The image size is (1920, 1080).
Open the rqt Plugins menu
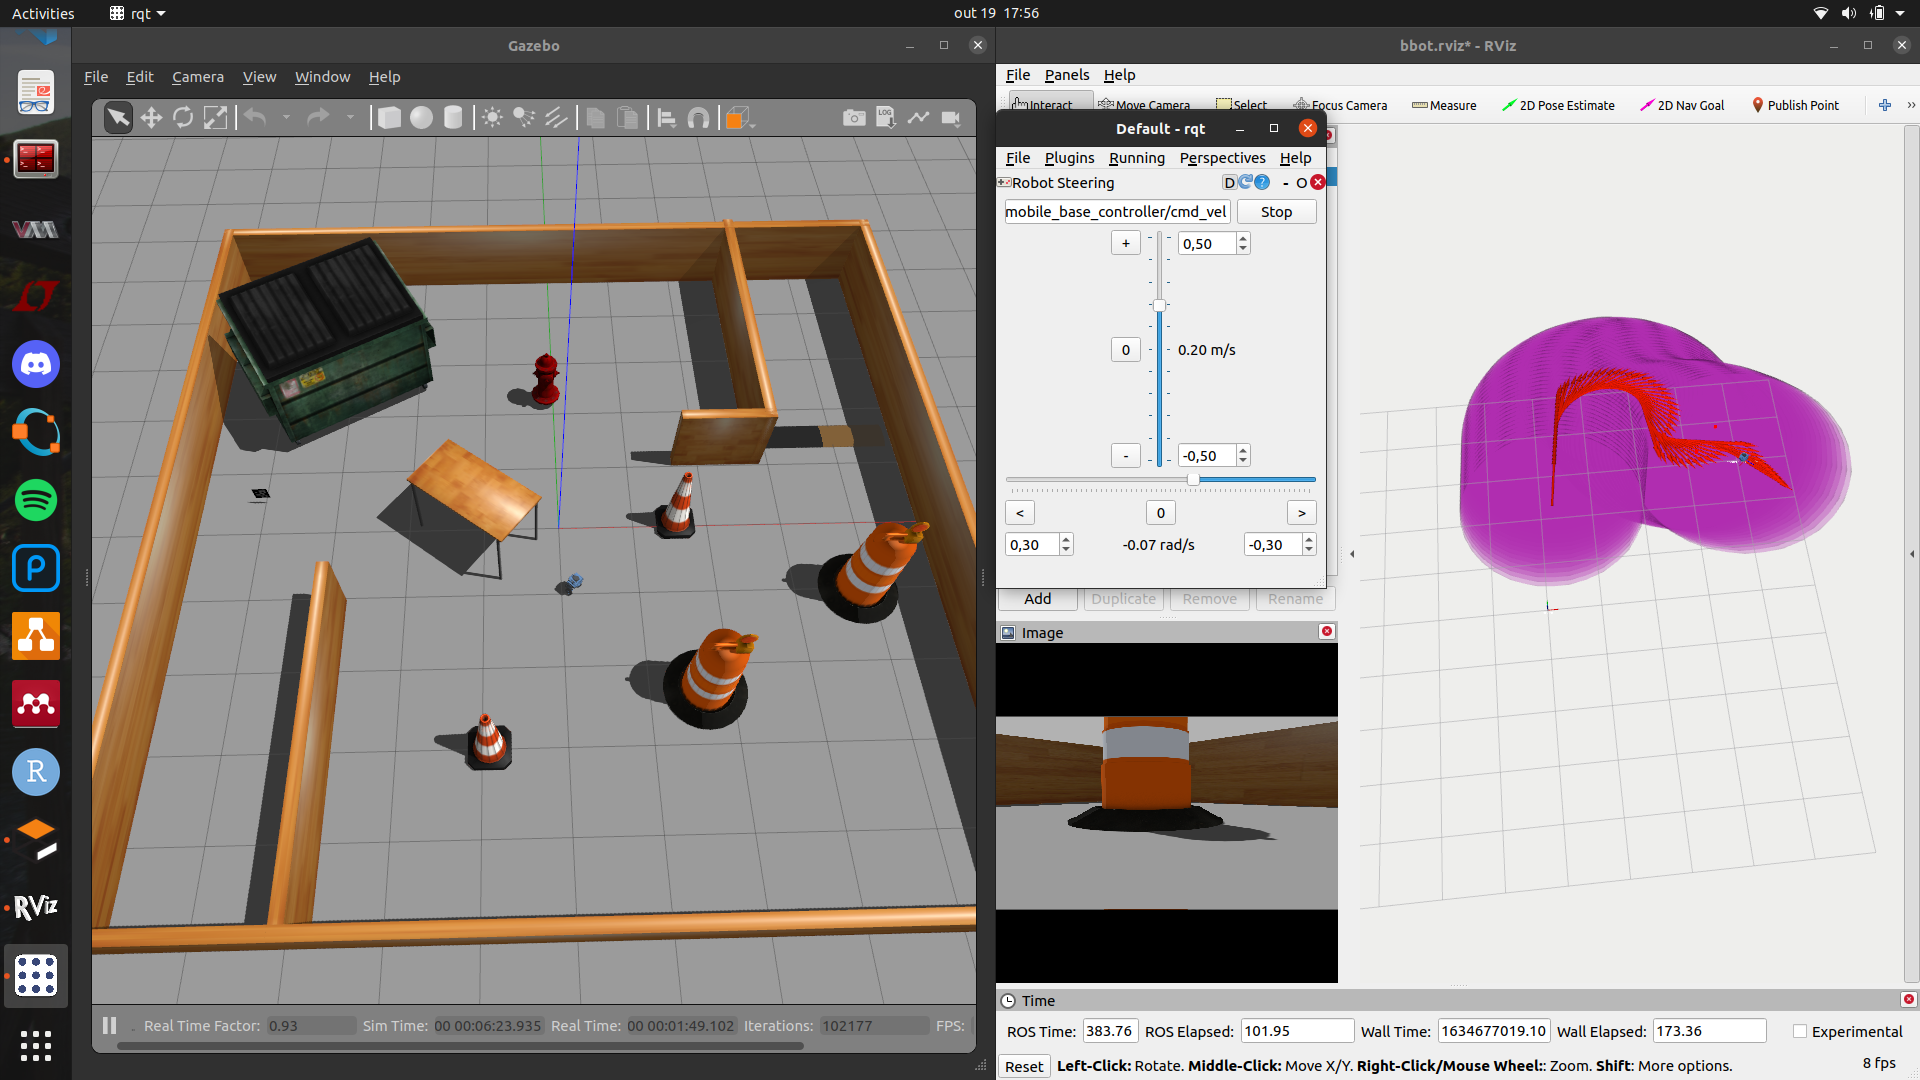1069,158
